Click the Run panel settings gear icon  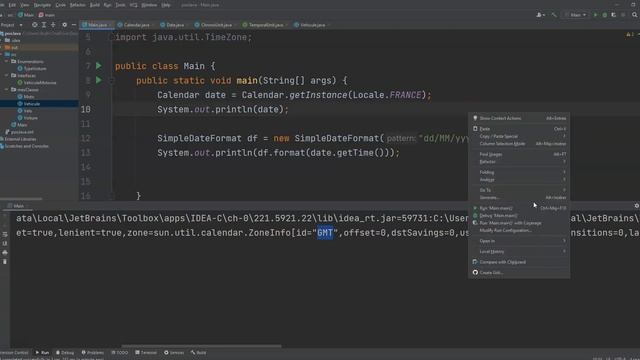pyautogui.click(x=636, y=206)
